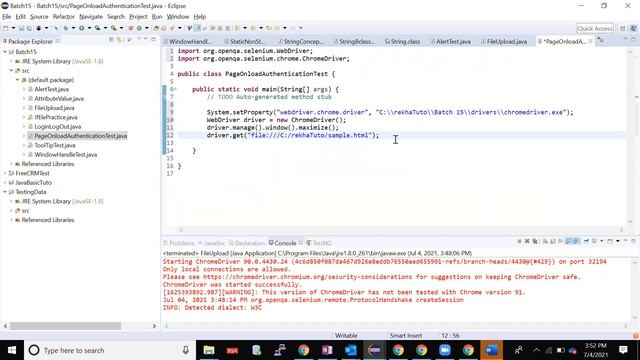Click the Open Console icon
The image size is (640, 360).
pos(610,241)
